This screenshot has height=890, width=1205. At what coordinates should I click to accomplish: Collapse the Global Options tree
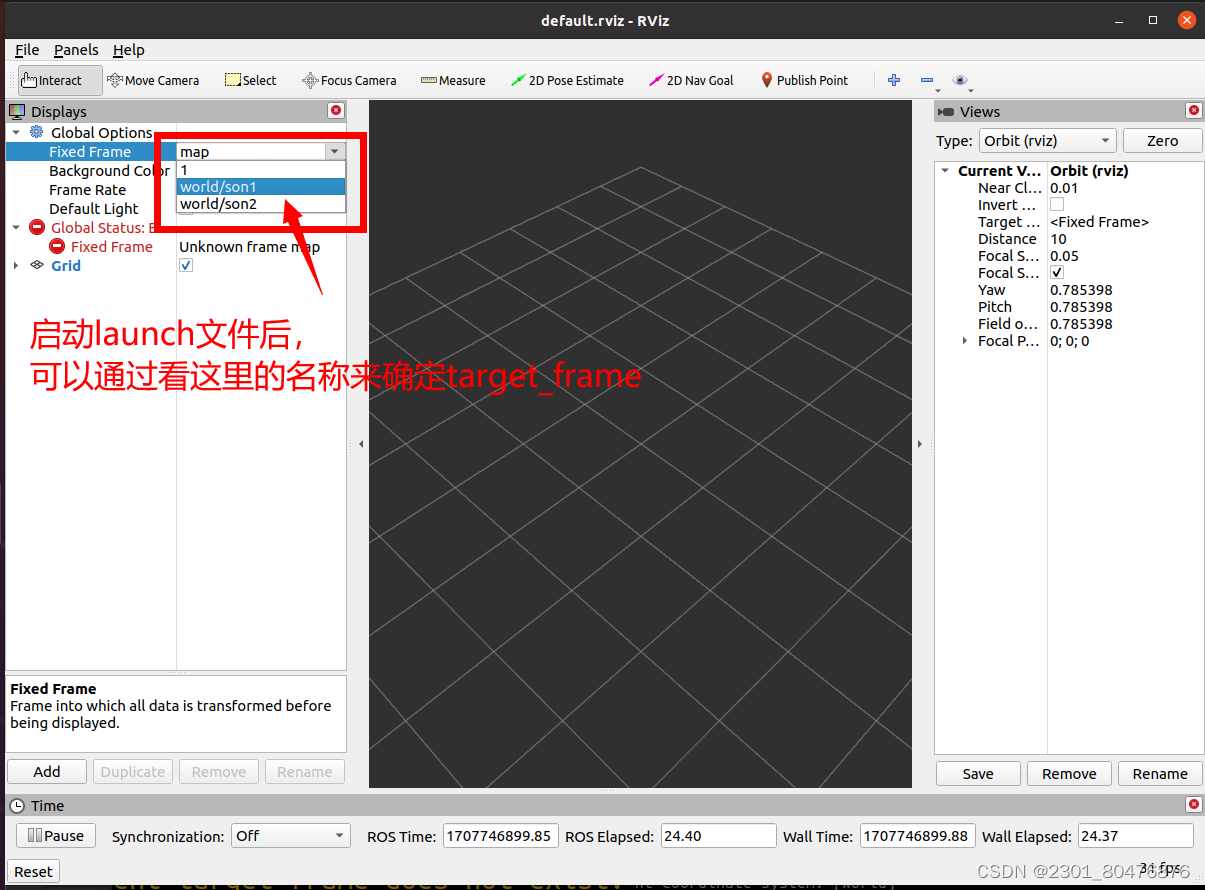[x=16, y=132]
